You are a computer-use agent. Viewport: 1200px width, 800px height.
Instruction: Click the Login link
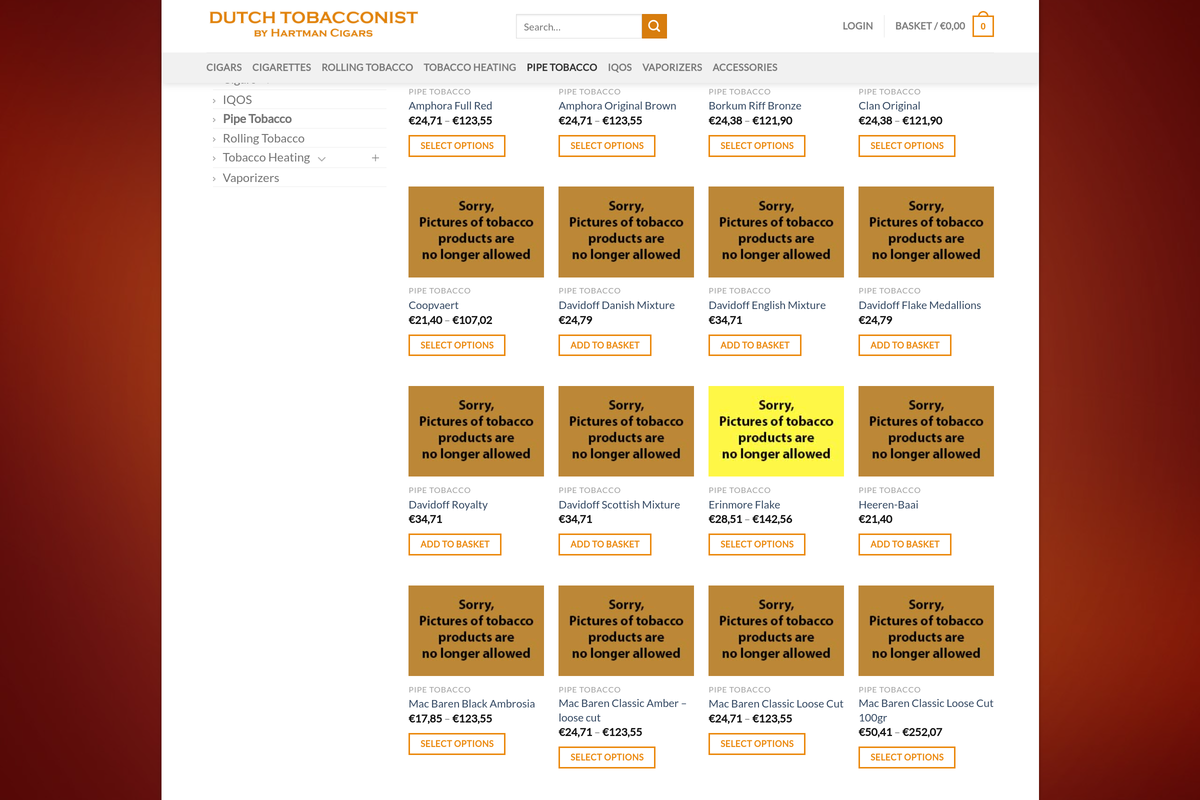click(858, 26)
